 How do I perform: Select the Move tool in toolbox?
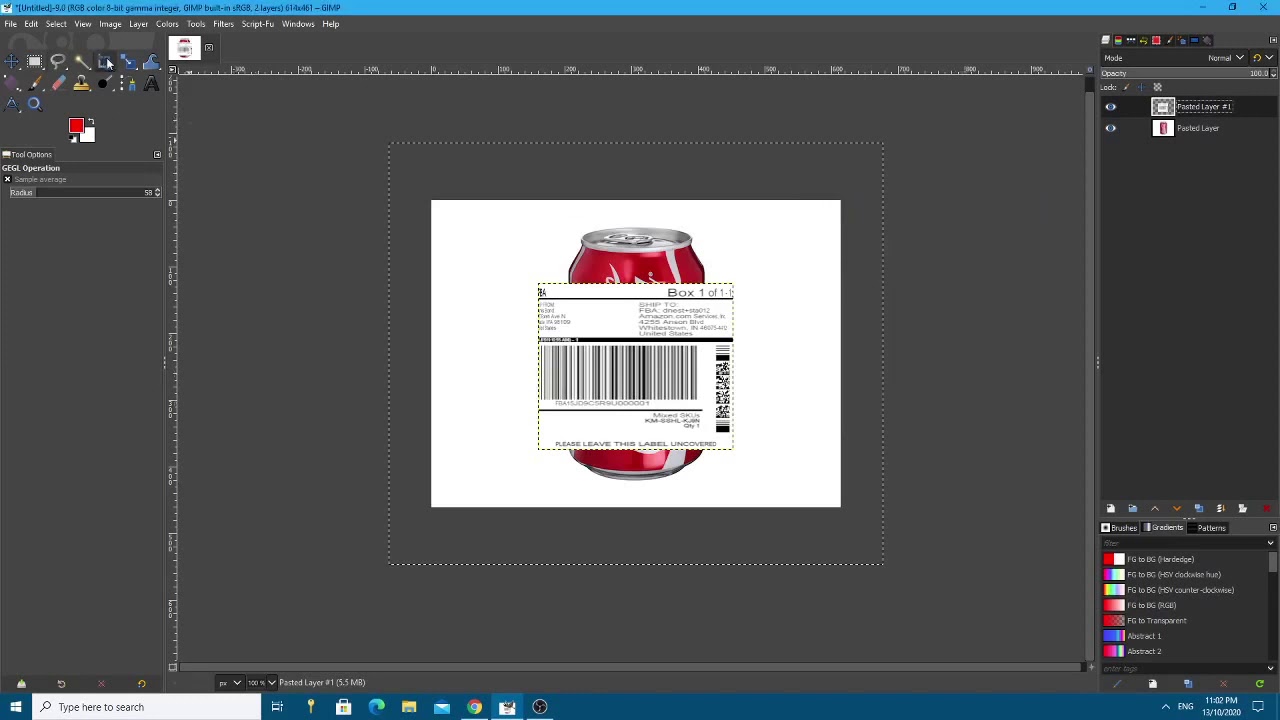pyautogui.click(x=11, y=62)
